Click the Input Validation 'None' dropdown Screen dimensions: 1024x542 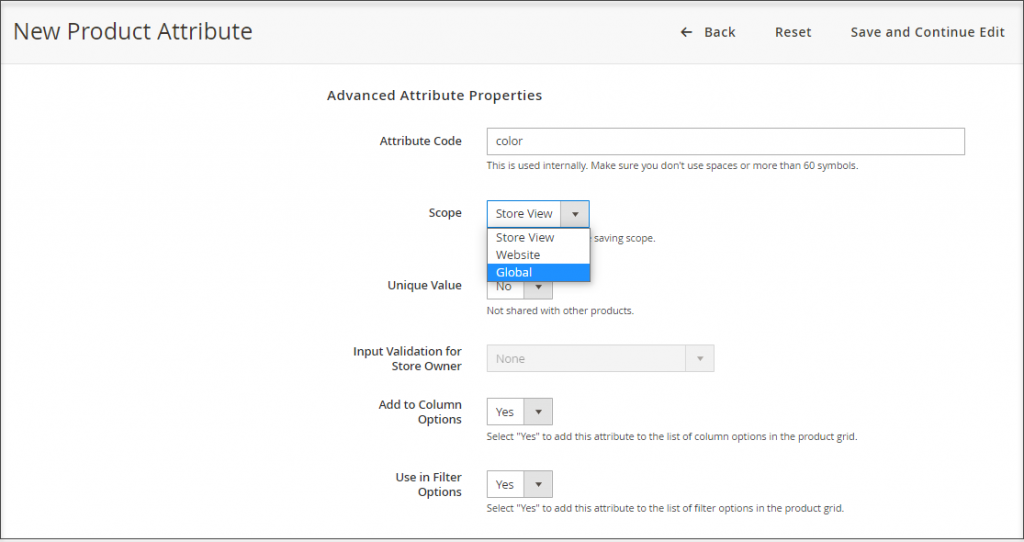coord(586,359)
